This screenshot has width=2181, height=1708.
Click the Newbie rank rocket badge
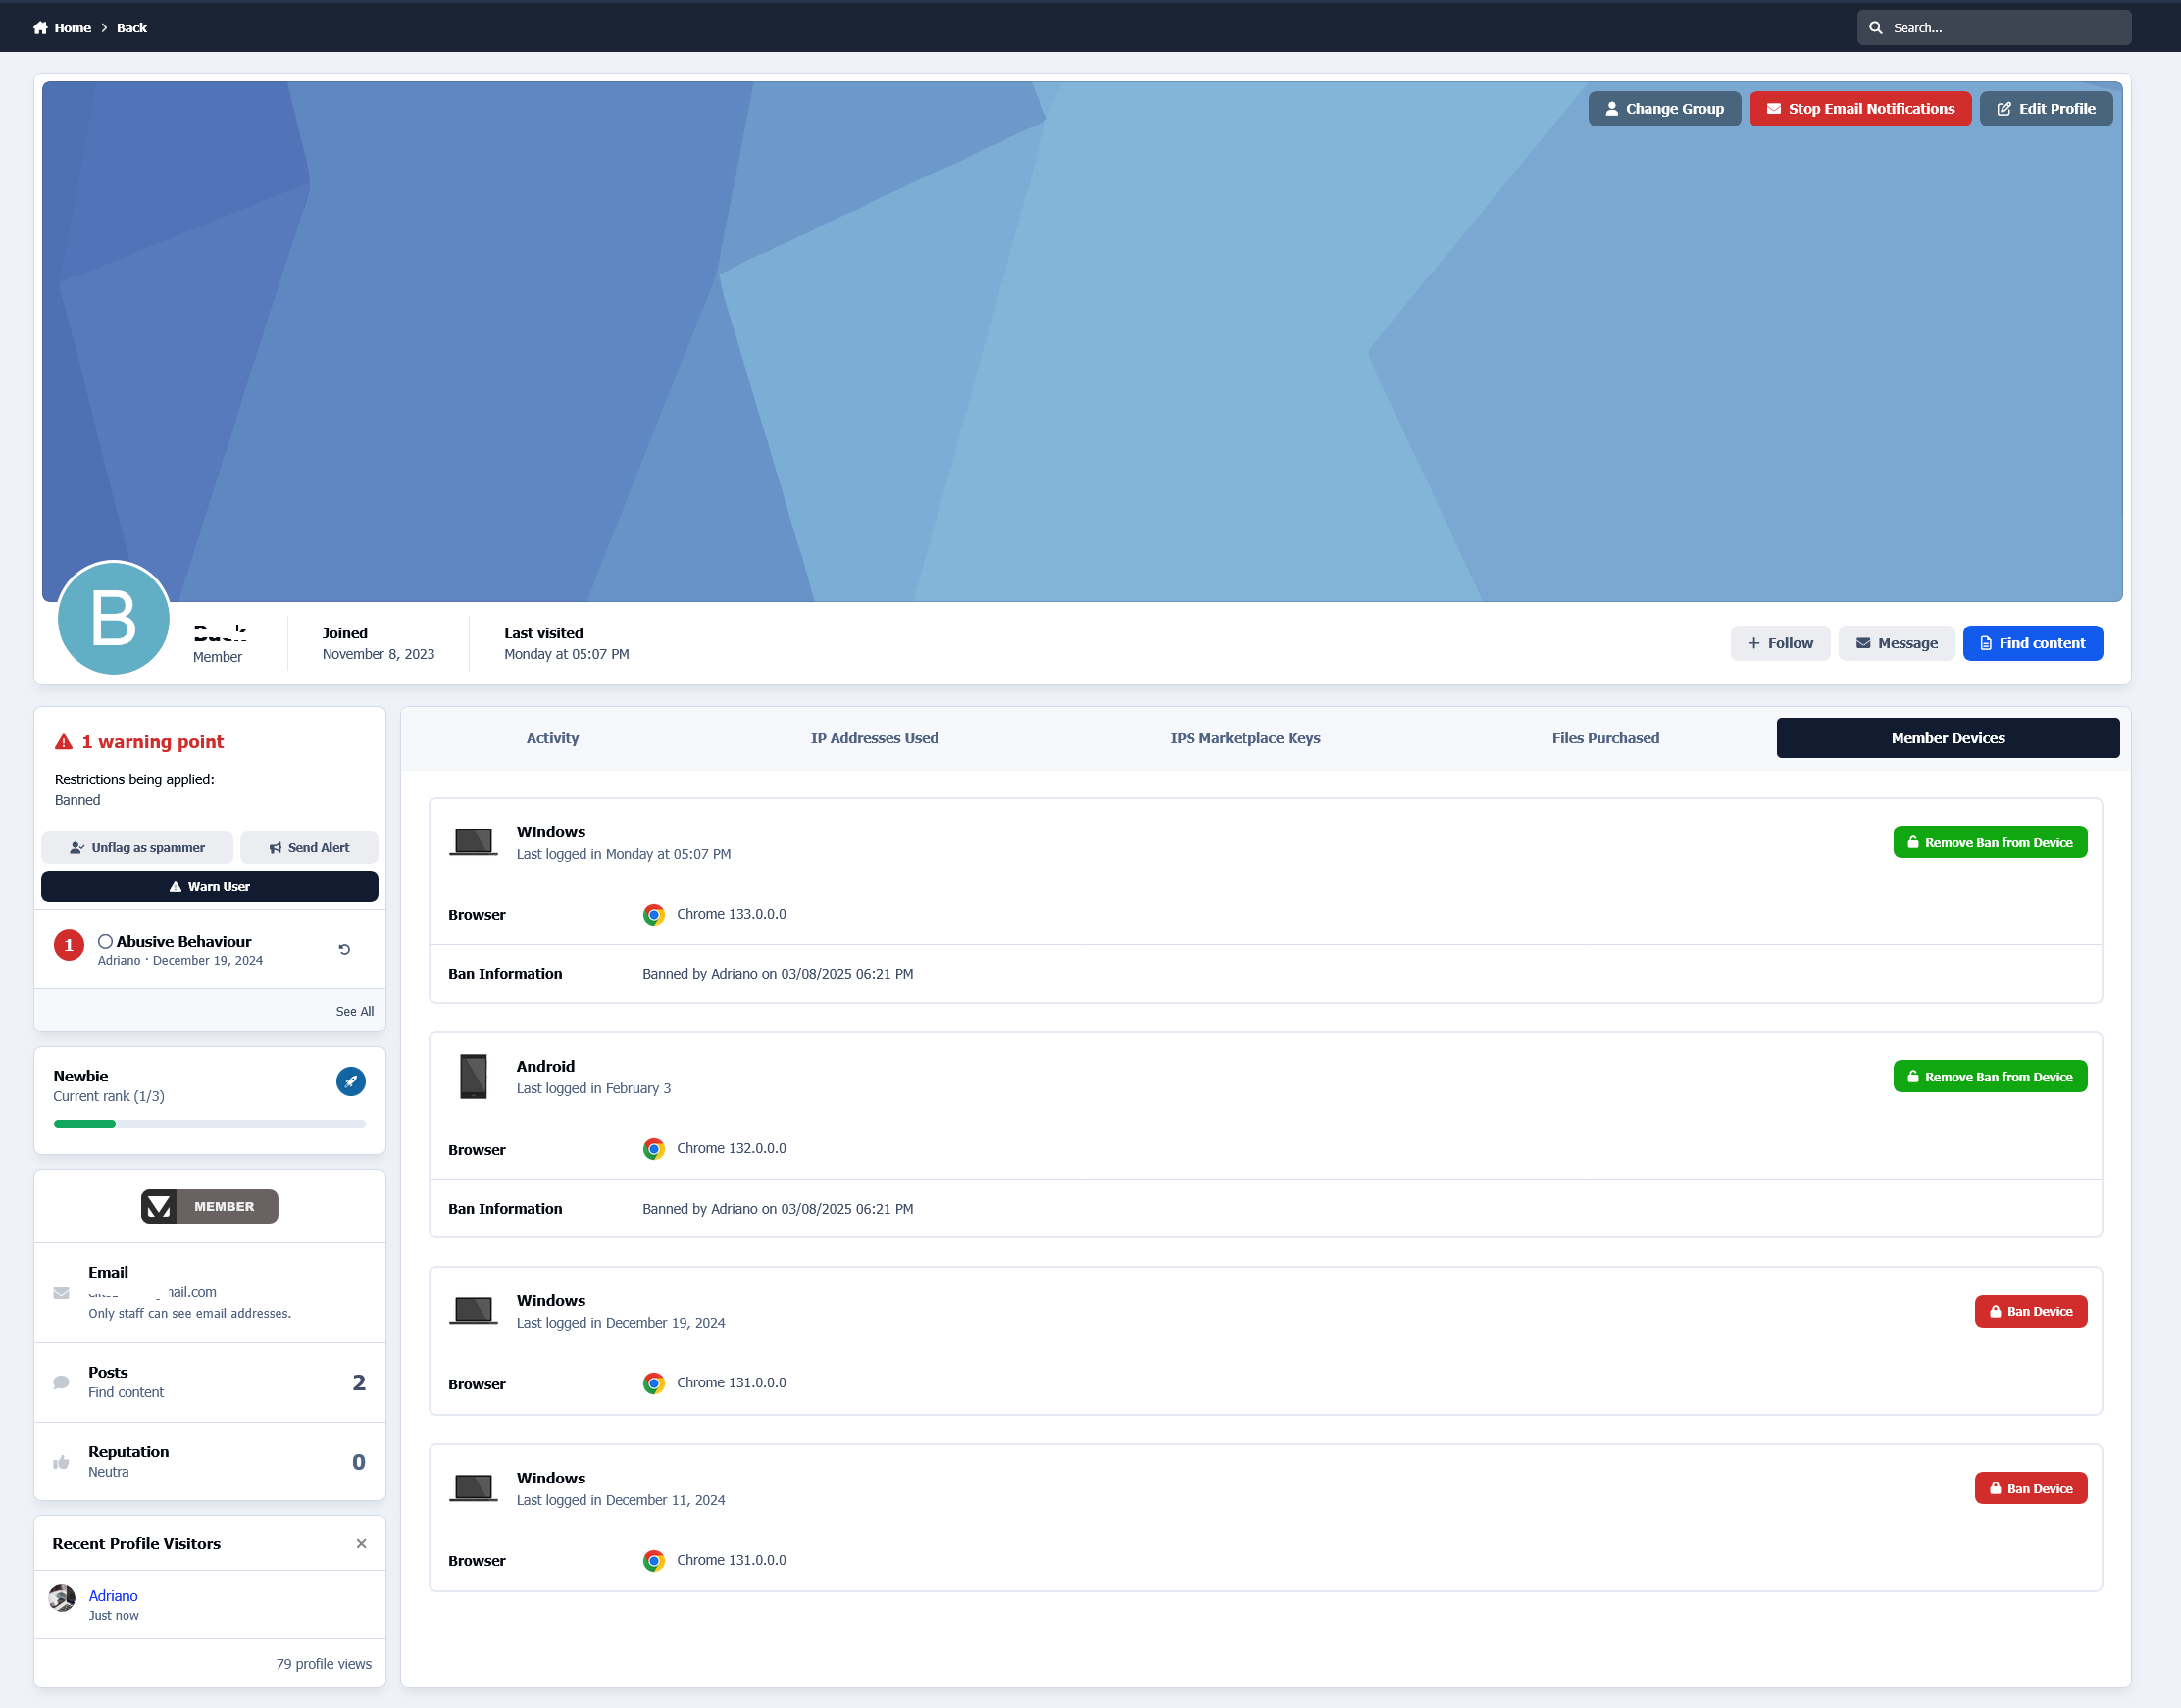(350, 1081)
